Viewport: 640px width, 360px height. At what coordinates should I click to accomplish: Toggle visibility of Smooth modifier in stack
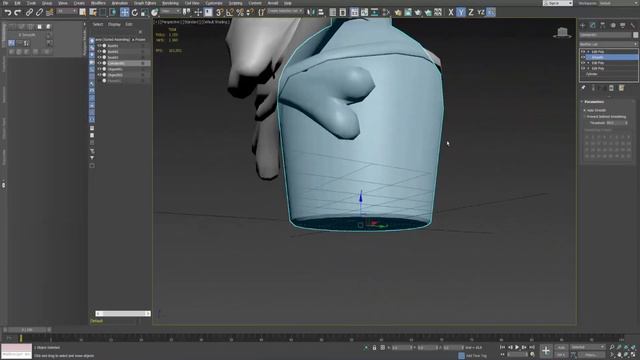point(583,58)
